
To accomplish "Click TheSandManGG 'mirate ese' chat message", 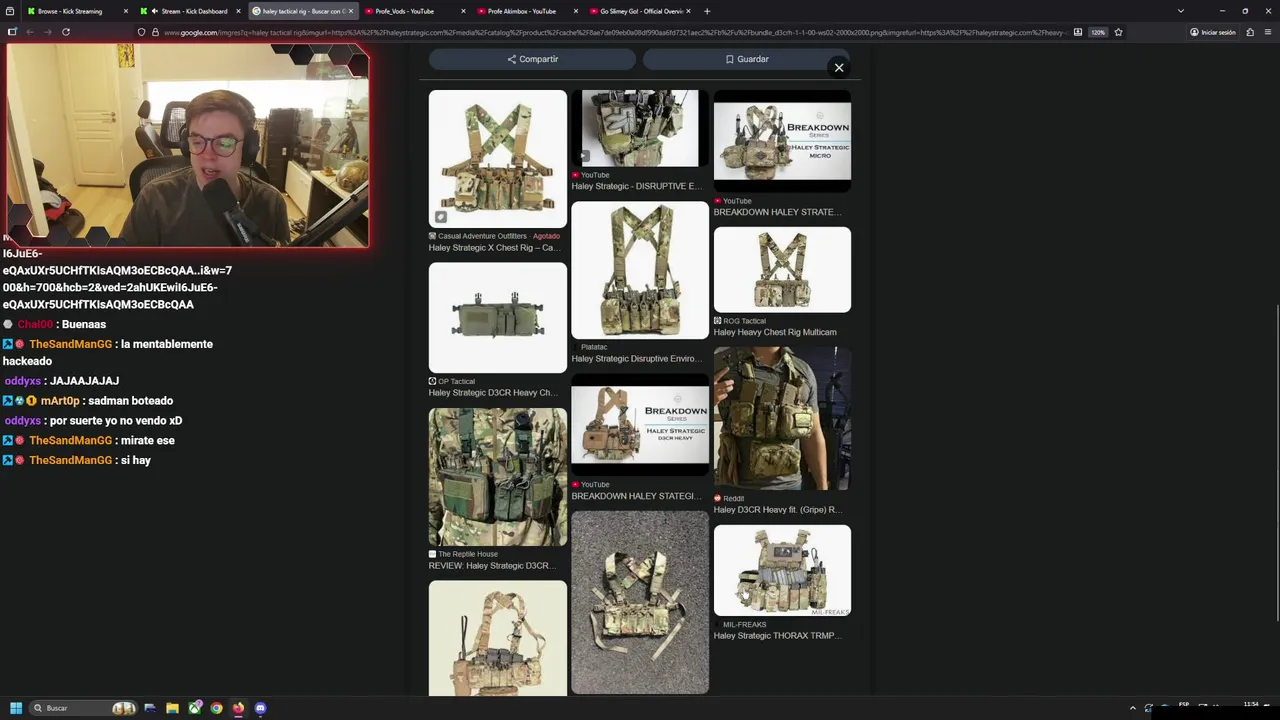I will point(89,440).
